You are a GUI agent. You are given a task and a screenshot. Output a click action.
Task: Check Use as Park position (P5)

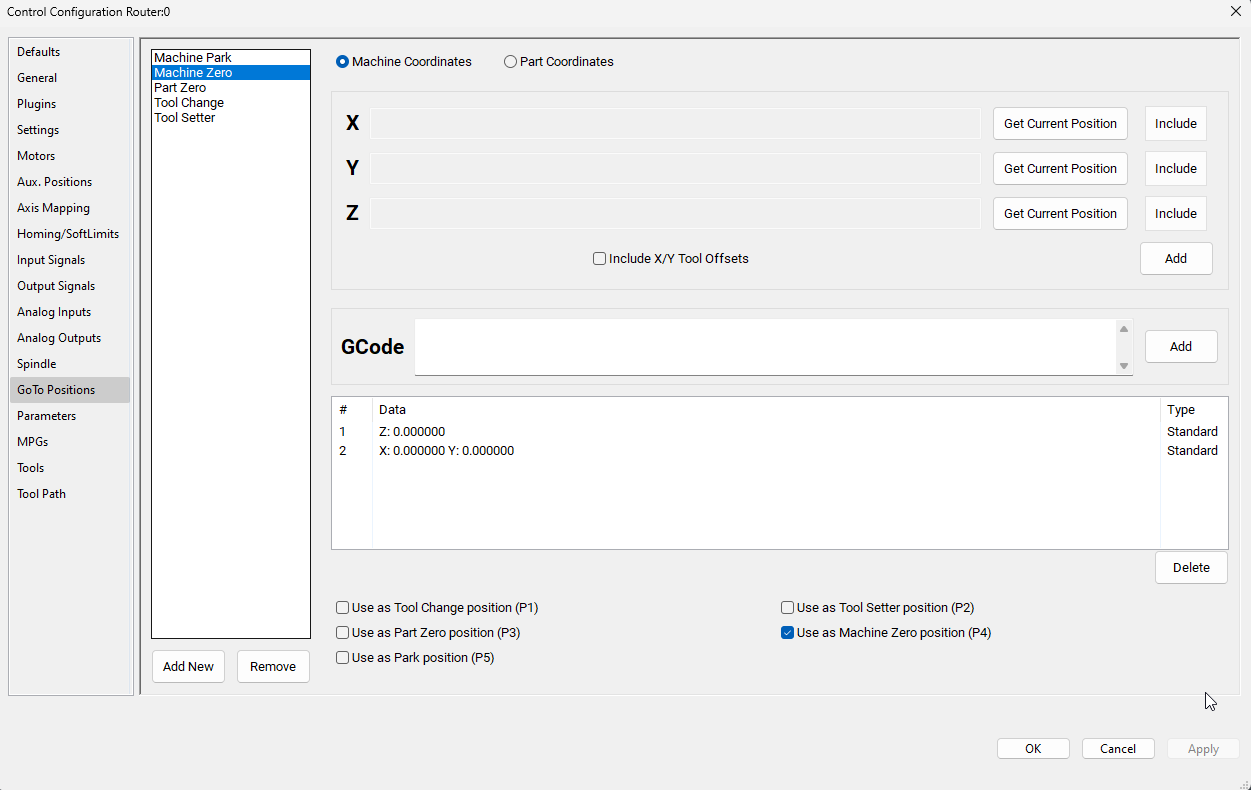point(343,658)
